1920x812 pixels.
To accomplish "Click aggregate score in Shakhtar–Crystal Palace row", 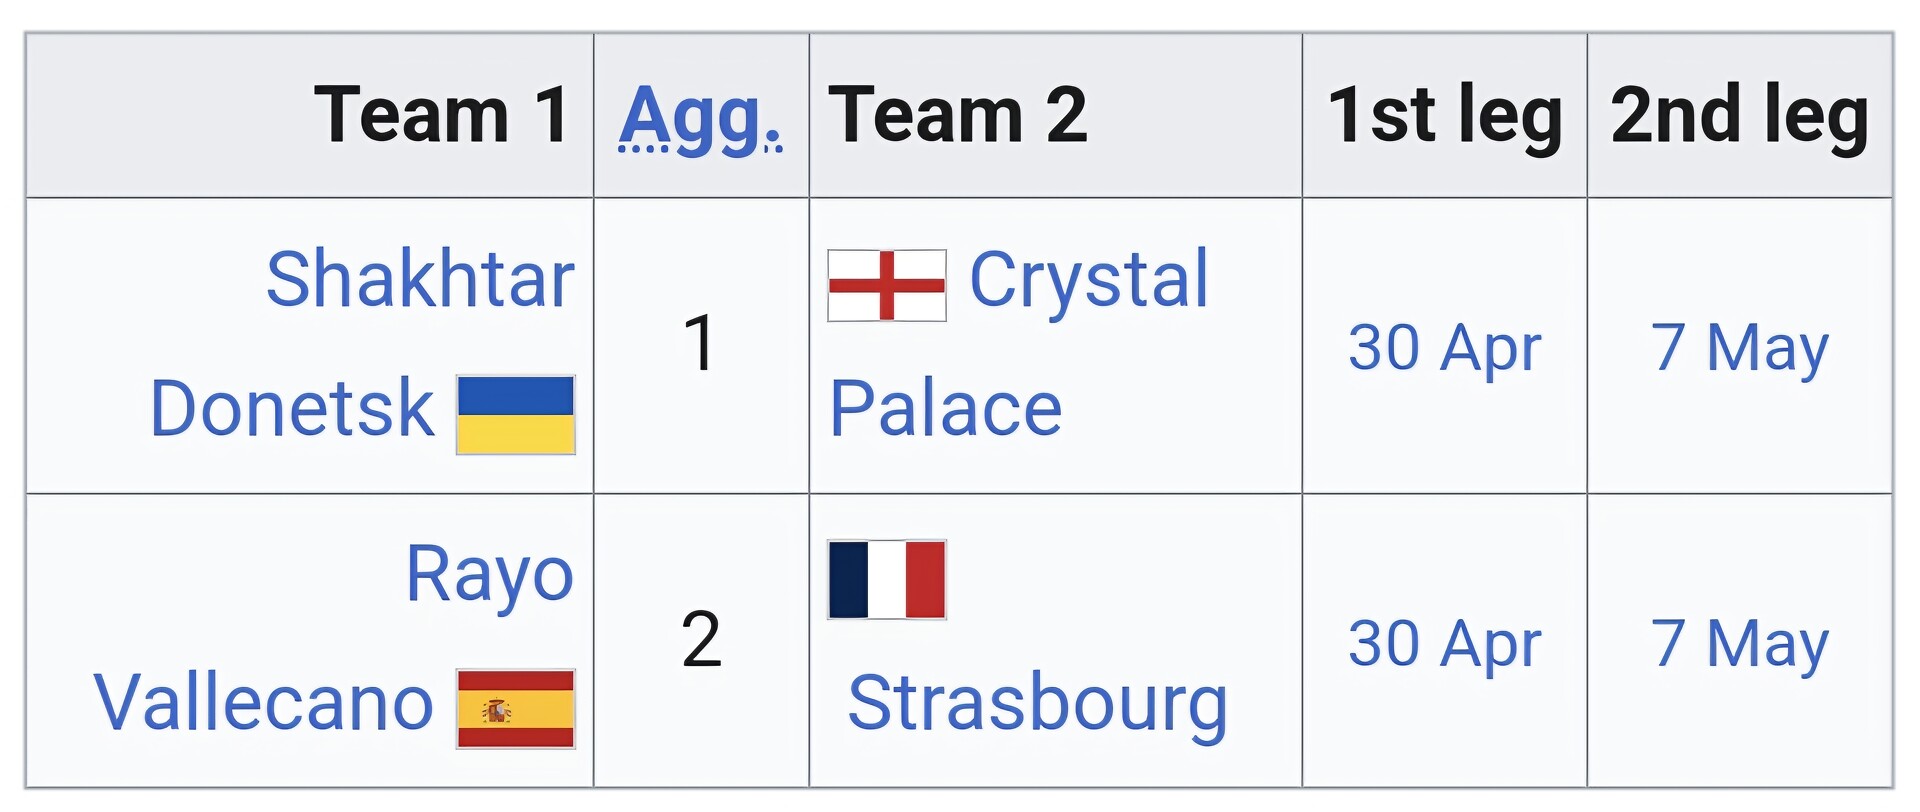I will (700, 344).
